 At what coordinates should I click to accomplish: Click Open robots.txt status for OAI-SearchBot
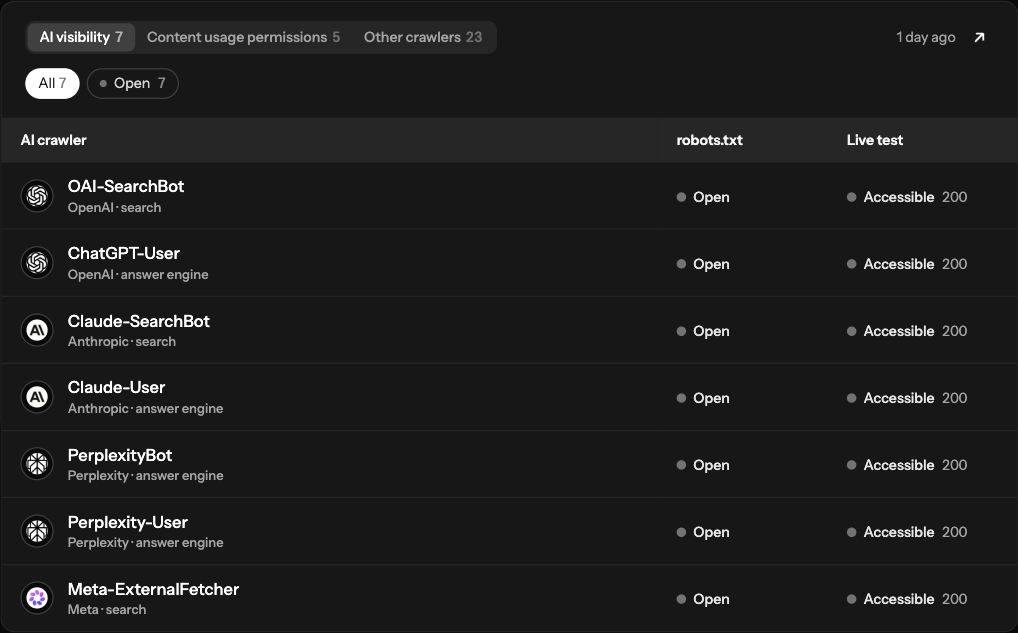(x=703, y=197)
